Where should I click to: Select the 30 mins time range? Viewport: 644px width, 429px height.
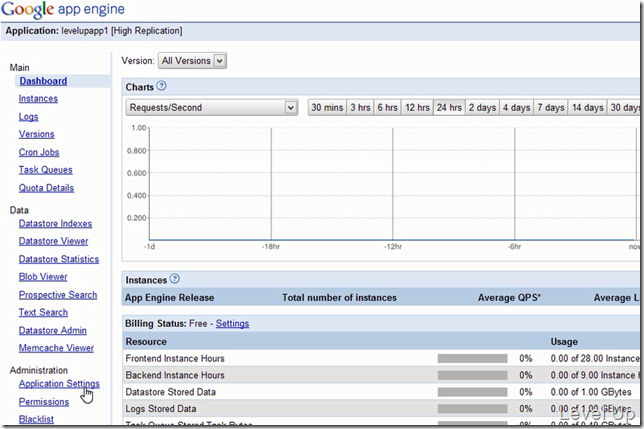pyautogui.click(x=327, y=108)
